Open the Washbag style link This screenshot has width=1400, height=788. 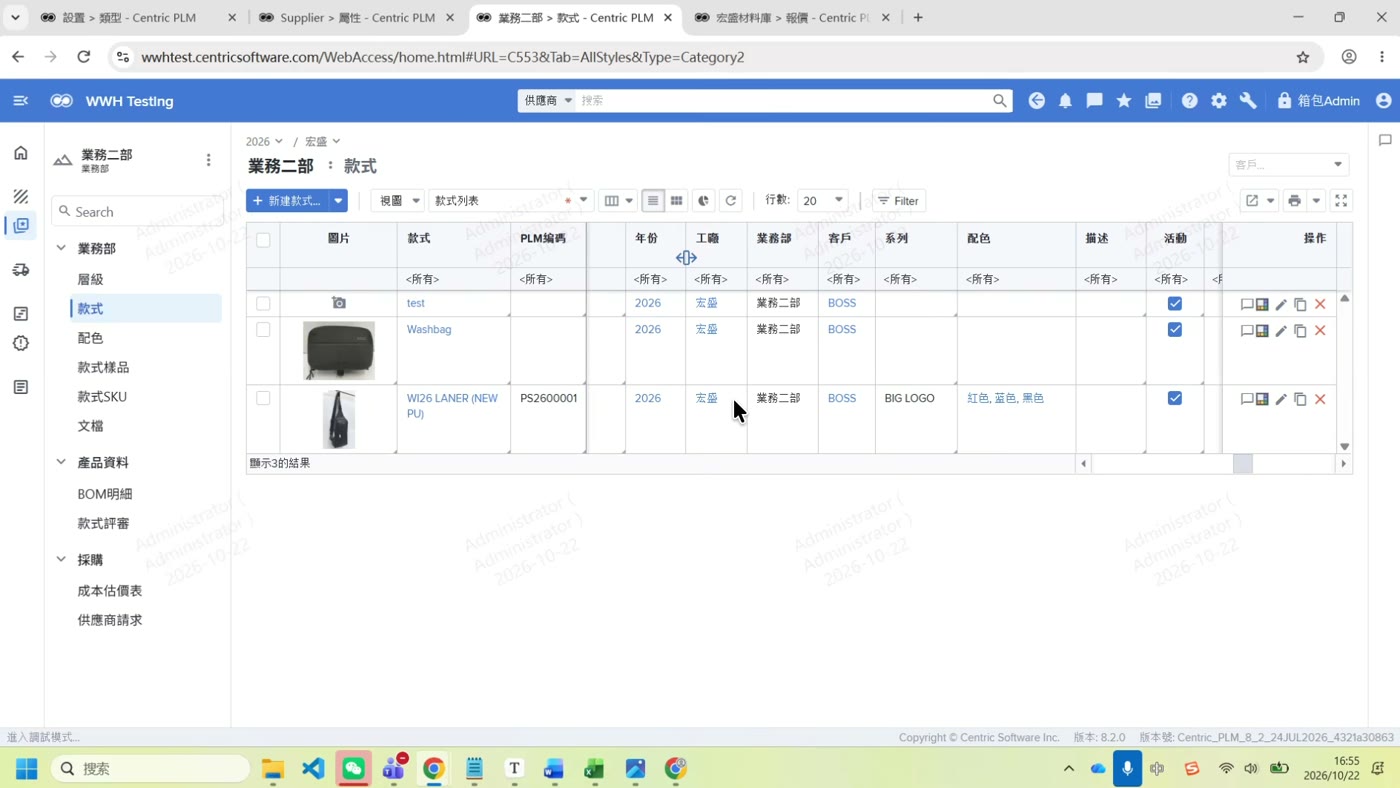pyautogui.click(x=429, y=329)
